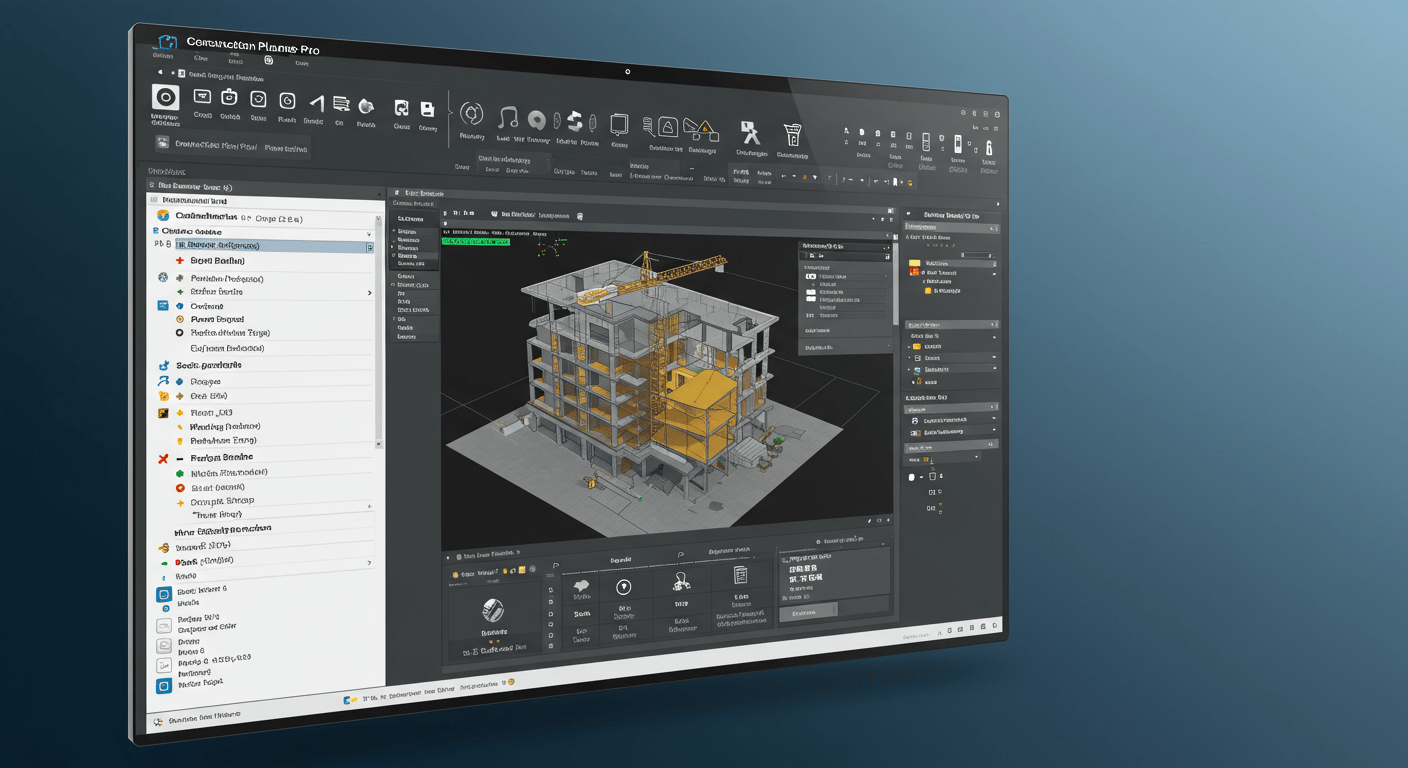The height and width of the screenshot is (768, 1408).
Task: Open the camera capture tool on the ribbon
Action: click(229, 97)
